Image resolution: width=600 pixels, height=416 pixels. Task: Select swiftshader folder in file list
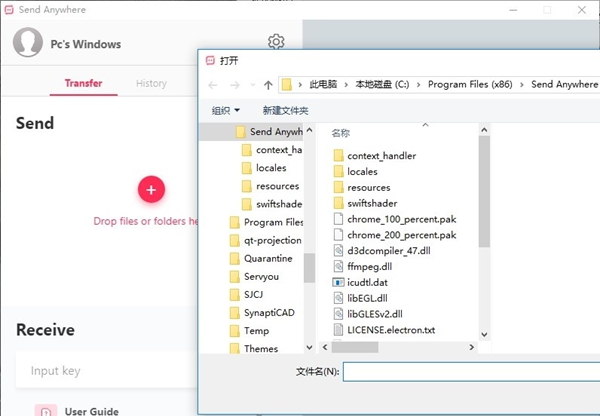coord(365,203)
